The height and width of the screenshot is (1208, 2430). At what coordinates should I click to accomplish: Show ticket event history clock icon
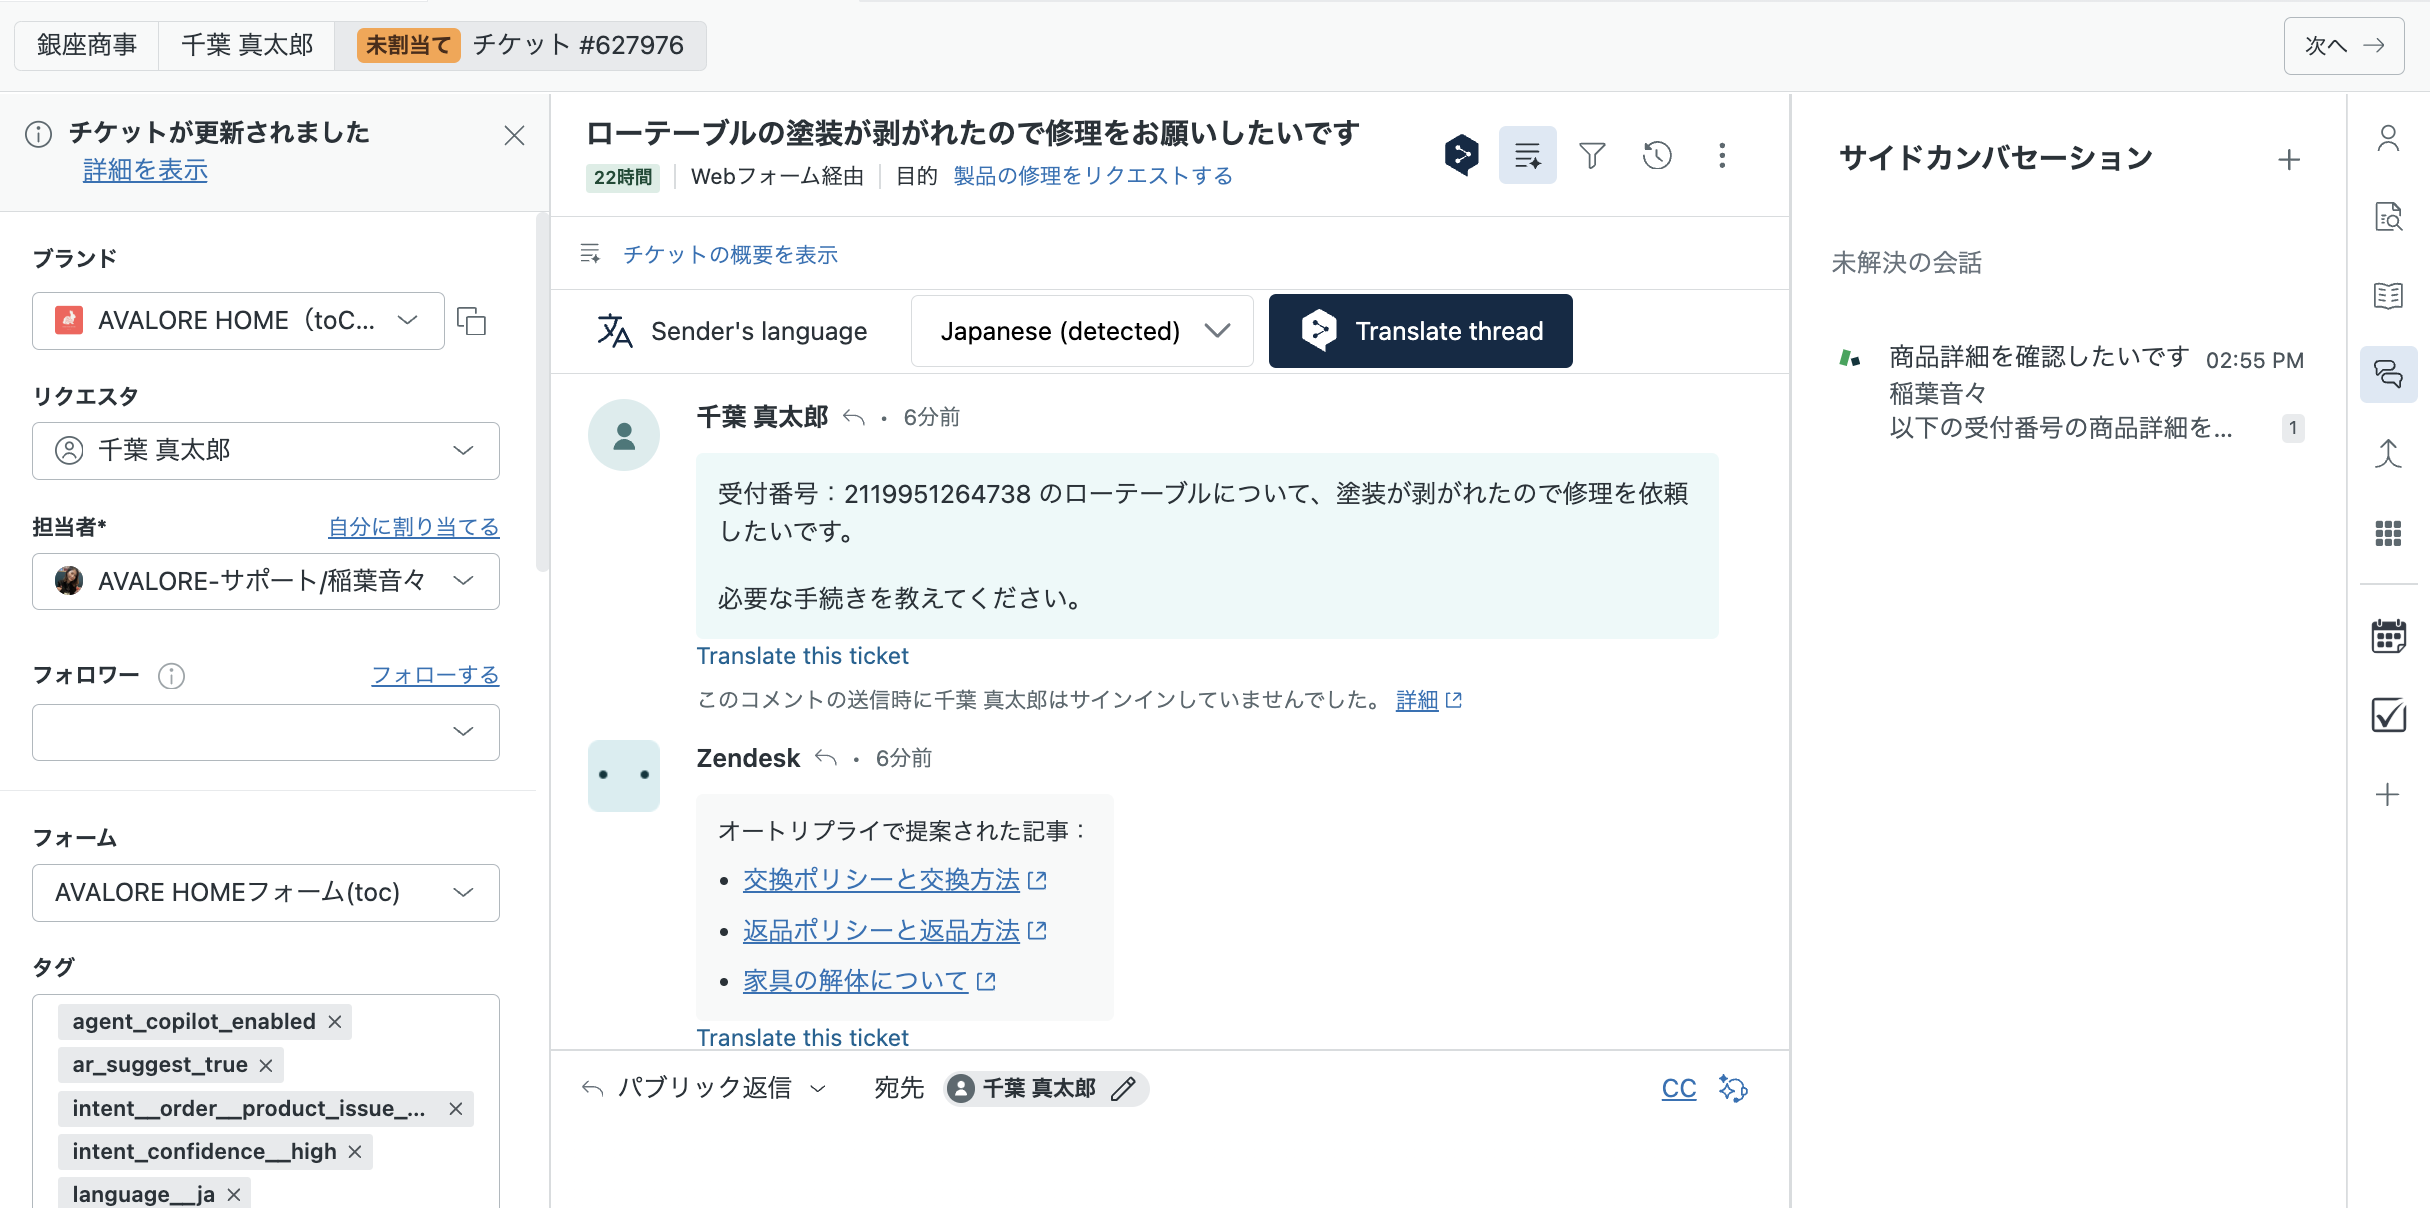tap(1657, 155)
